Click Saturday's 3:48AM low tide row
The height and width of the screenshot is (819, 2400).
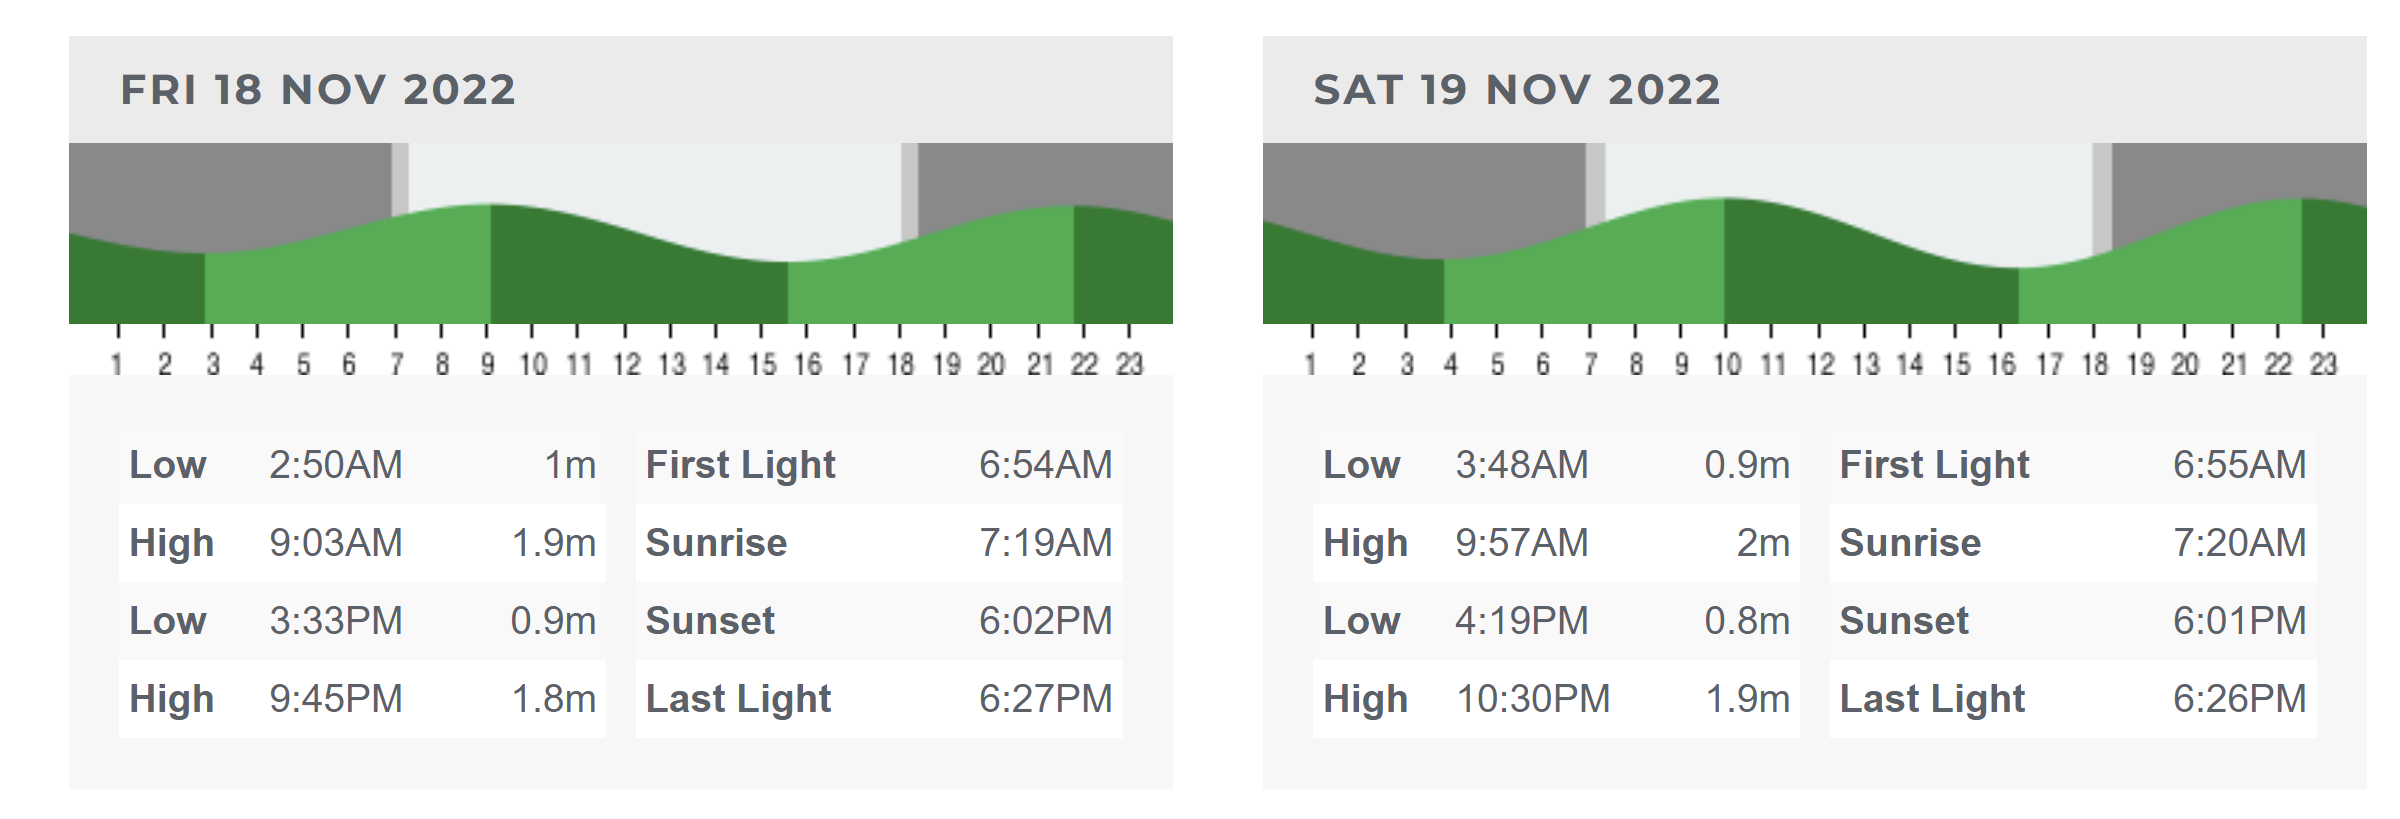click(1556, 465)
